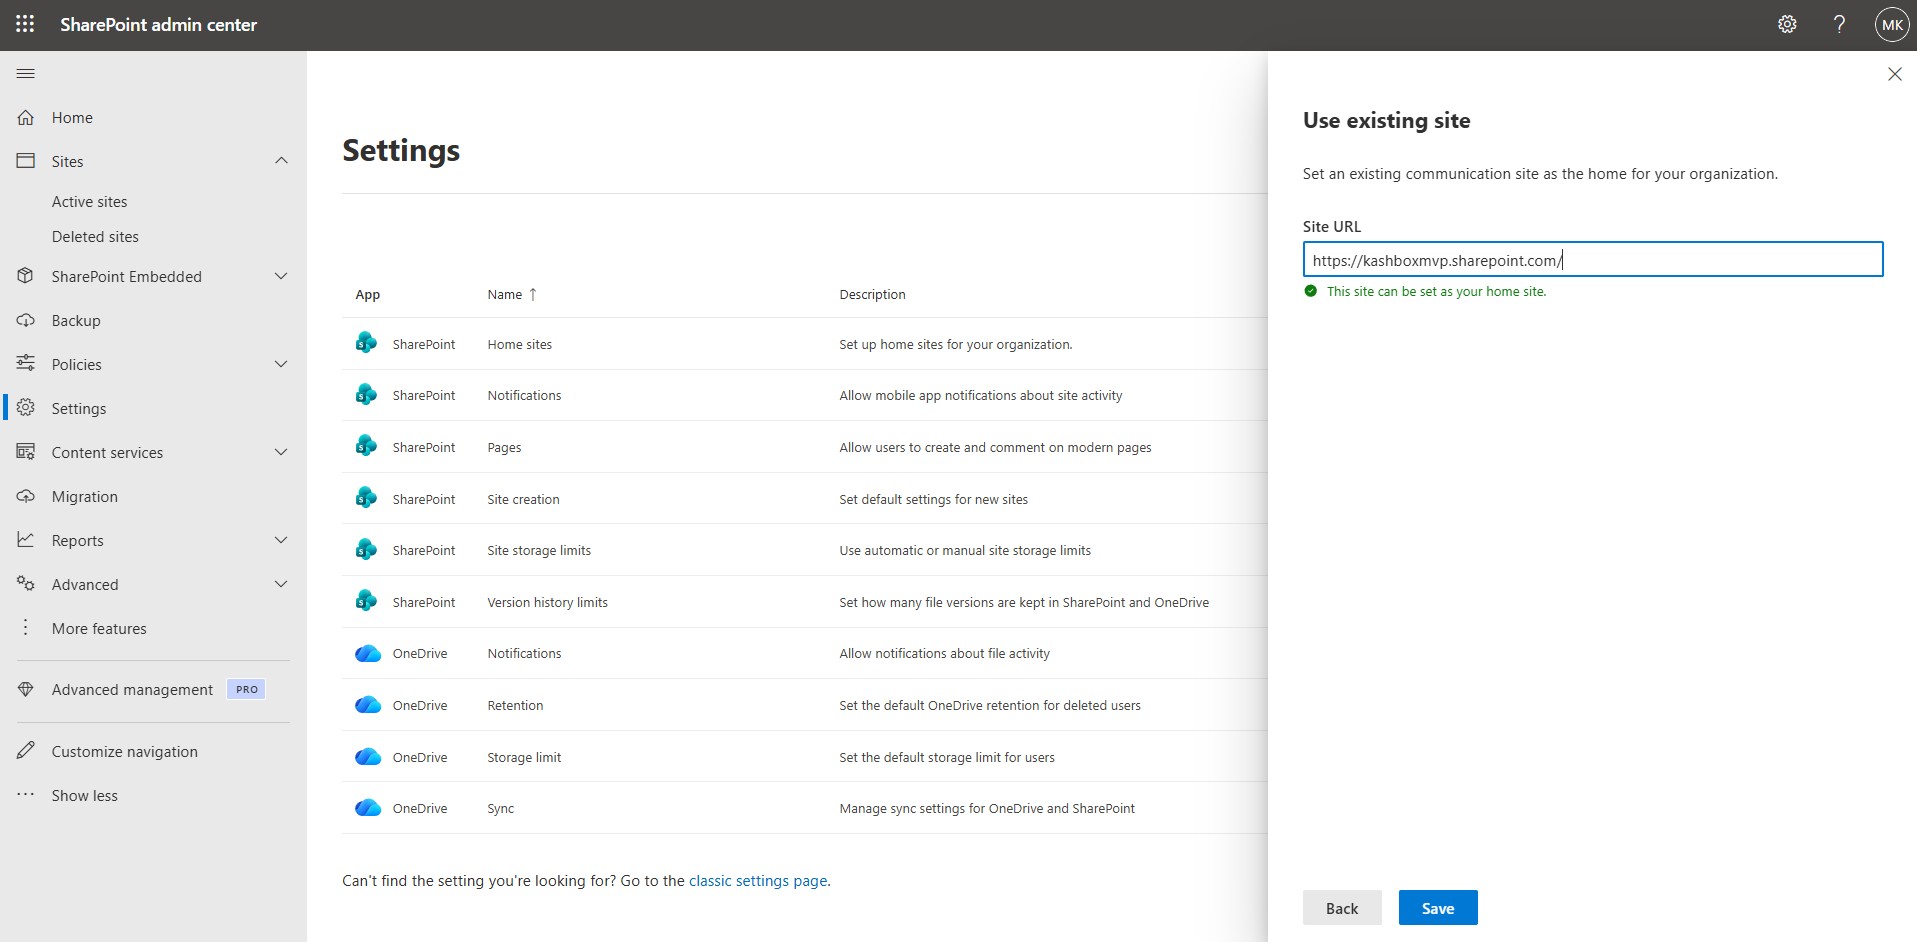Open Migration in navigation
Screen dimensions: 1917x942
point(85,496)
